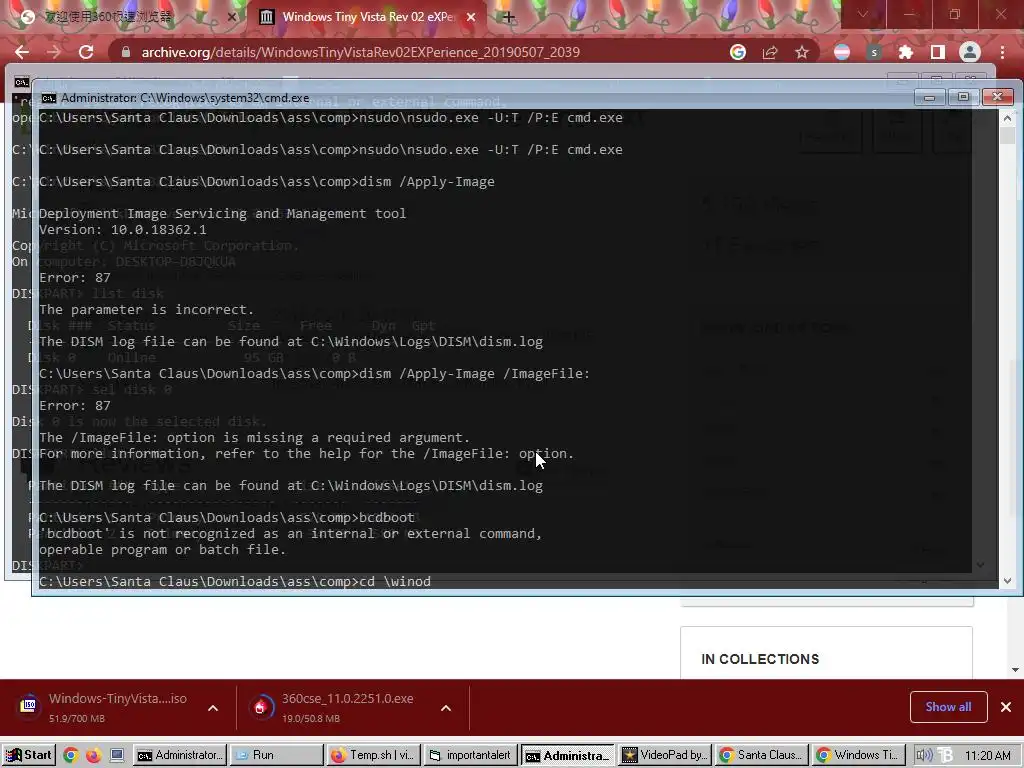Screen dimensions: 1024x768
Task: Switch to active Administra.. taskbar button
Action: tap(568, 755)
